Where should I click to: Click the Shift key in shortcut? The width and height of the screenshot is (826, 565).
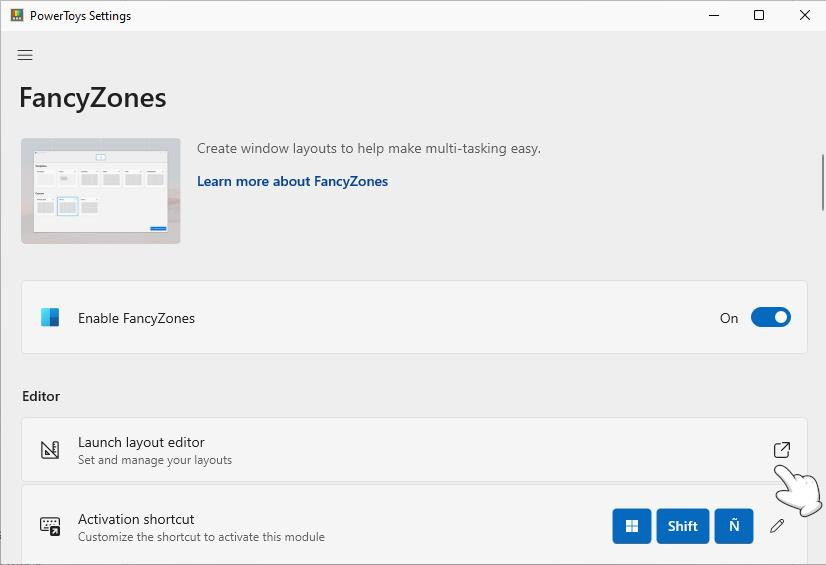683,526
